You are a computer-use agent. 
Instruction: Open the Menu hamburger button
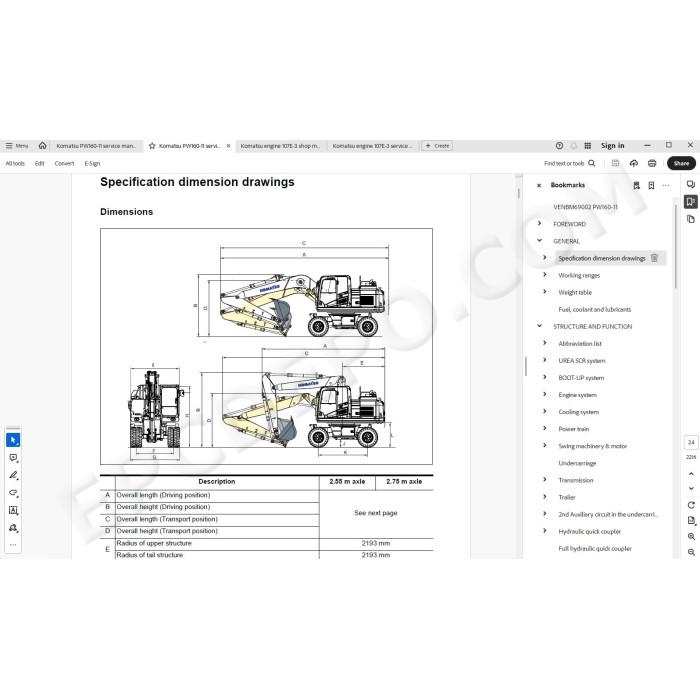point(17,146)
